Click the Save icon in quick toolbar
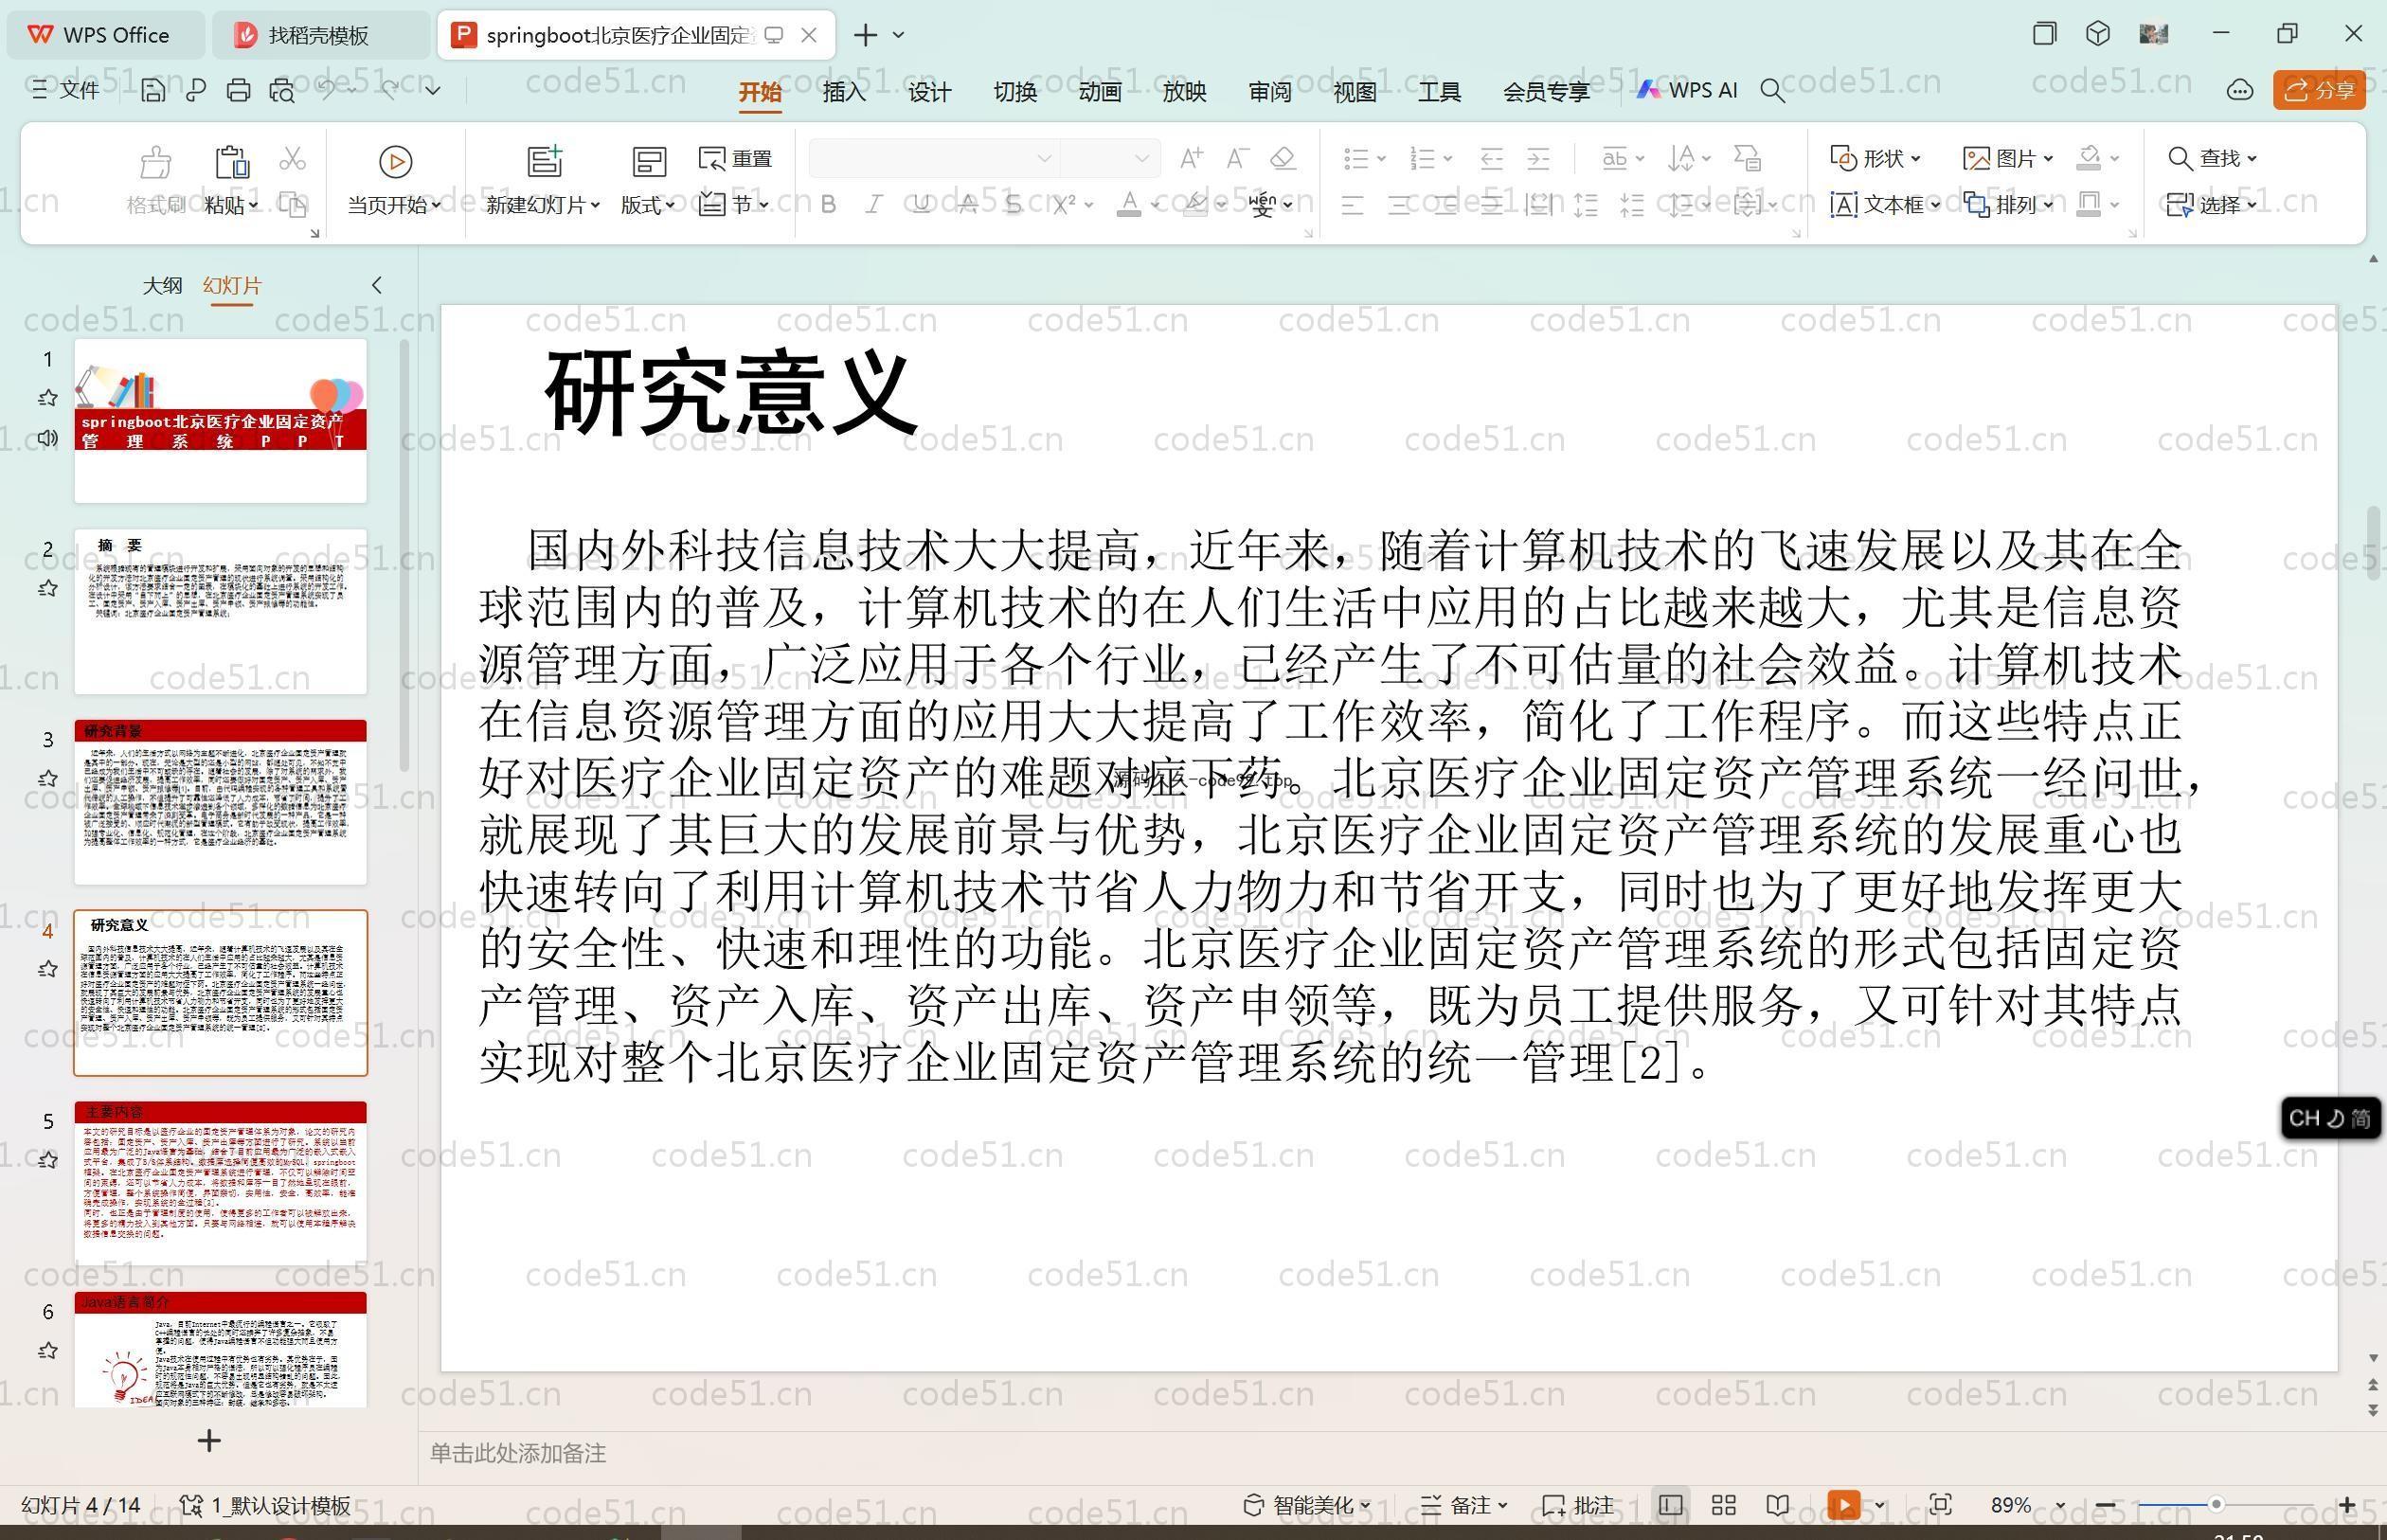The width and height of the screenshot is (2387, 1540). (153, 90)
